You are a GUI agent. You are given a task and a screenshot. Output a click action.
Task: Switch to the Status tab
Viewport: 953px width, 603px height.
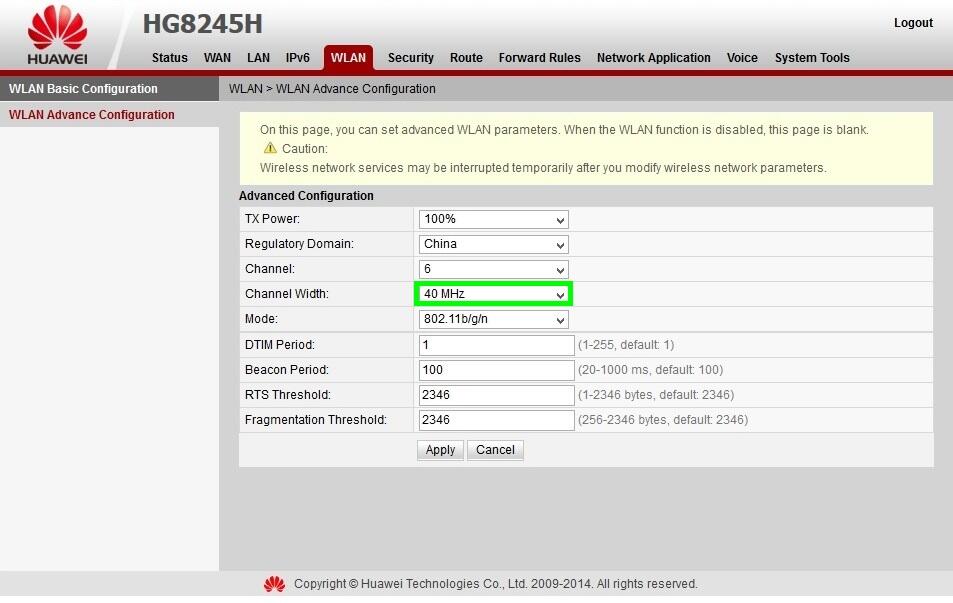pos(170,58)
